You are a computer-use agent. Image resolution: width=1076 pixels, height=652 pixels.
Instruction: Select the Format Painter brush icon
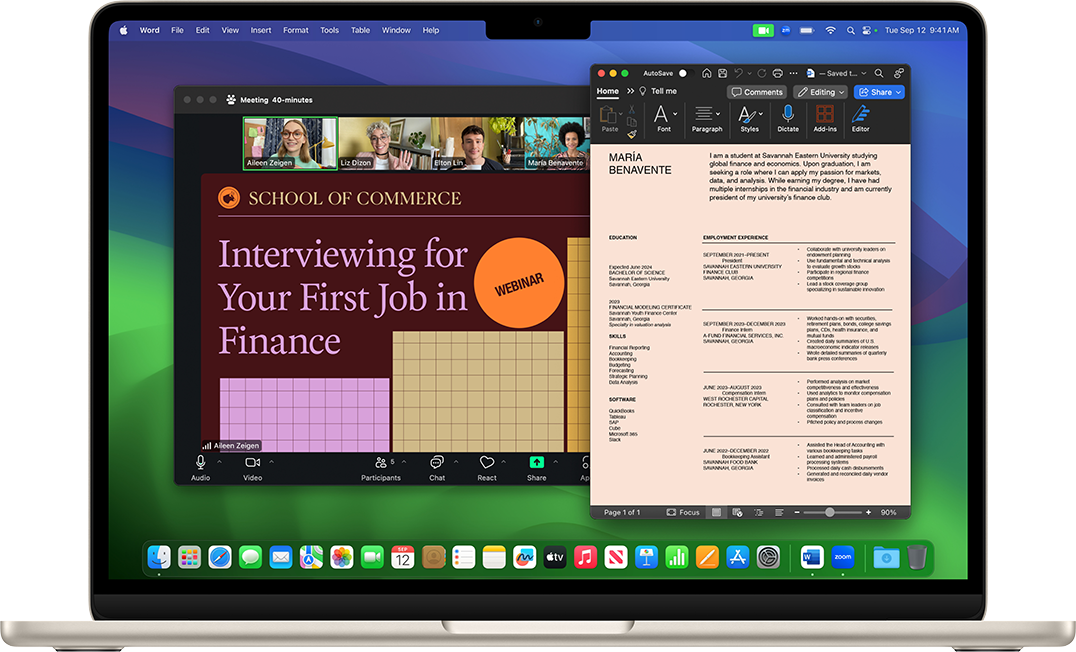(632, 134)
